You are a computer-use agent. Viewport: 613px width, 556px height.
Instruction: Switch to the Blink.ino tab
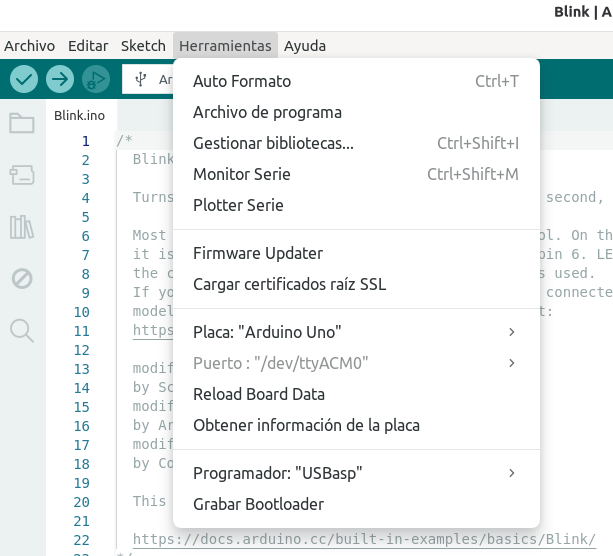(x=79, y=116)
